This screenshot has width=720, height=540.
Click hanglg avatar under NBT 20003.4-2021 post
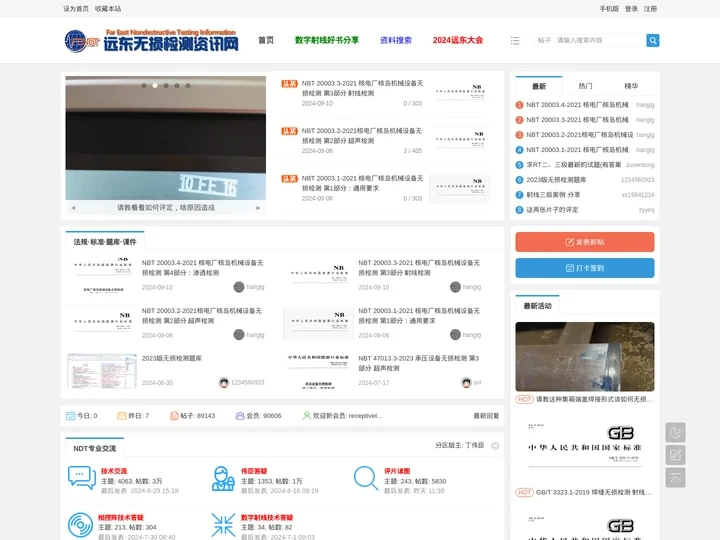[239, 287]
